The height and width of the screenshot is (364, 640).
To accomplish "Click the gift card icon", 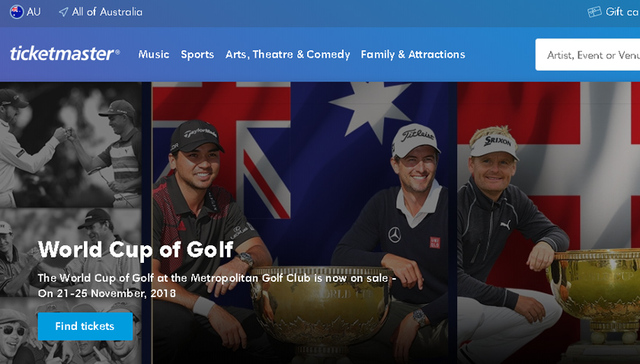I will click(x=594, y=12).
